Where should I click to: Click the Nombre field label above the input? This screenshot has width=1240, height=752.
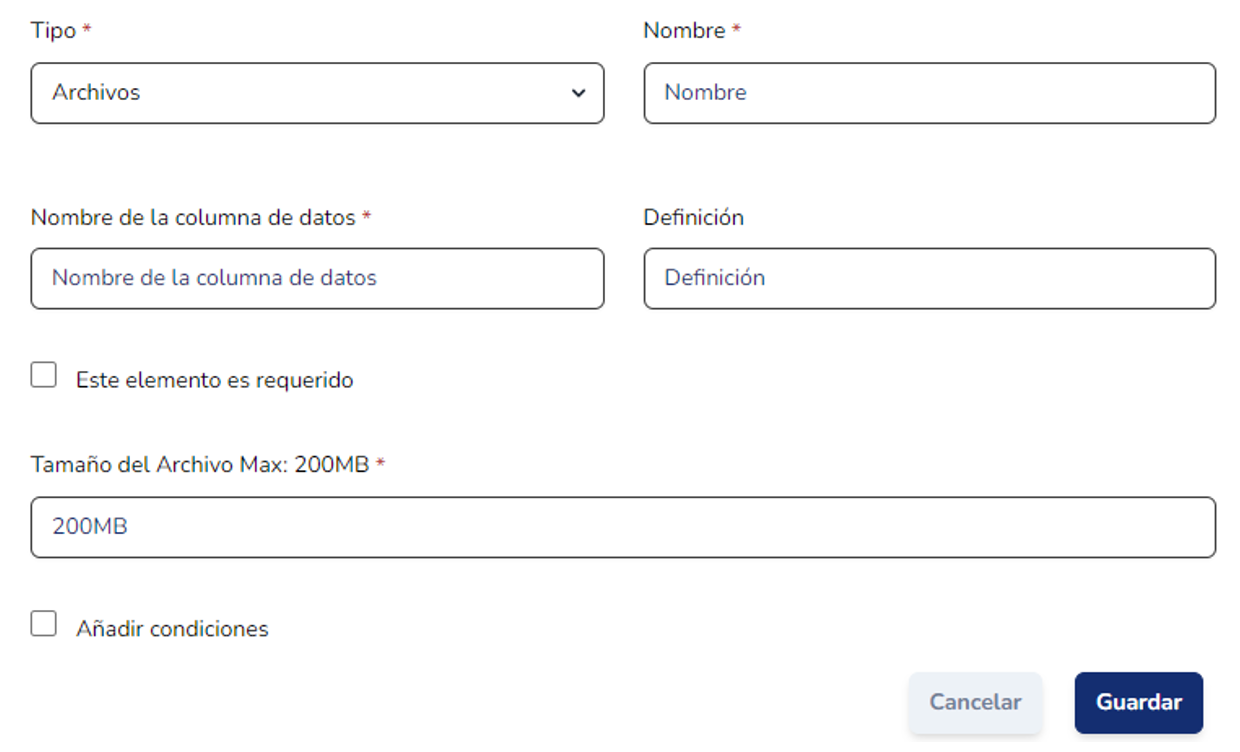[x=684, y=31]
